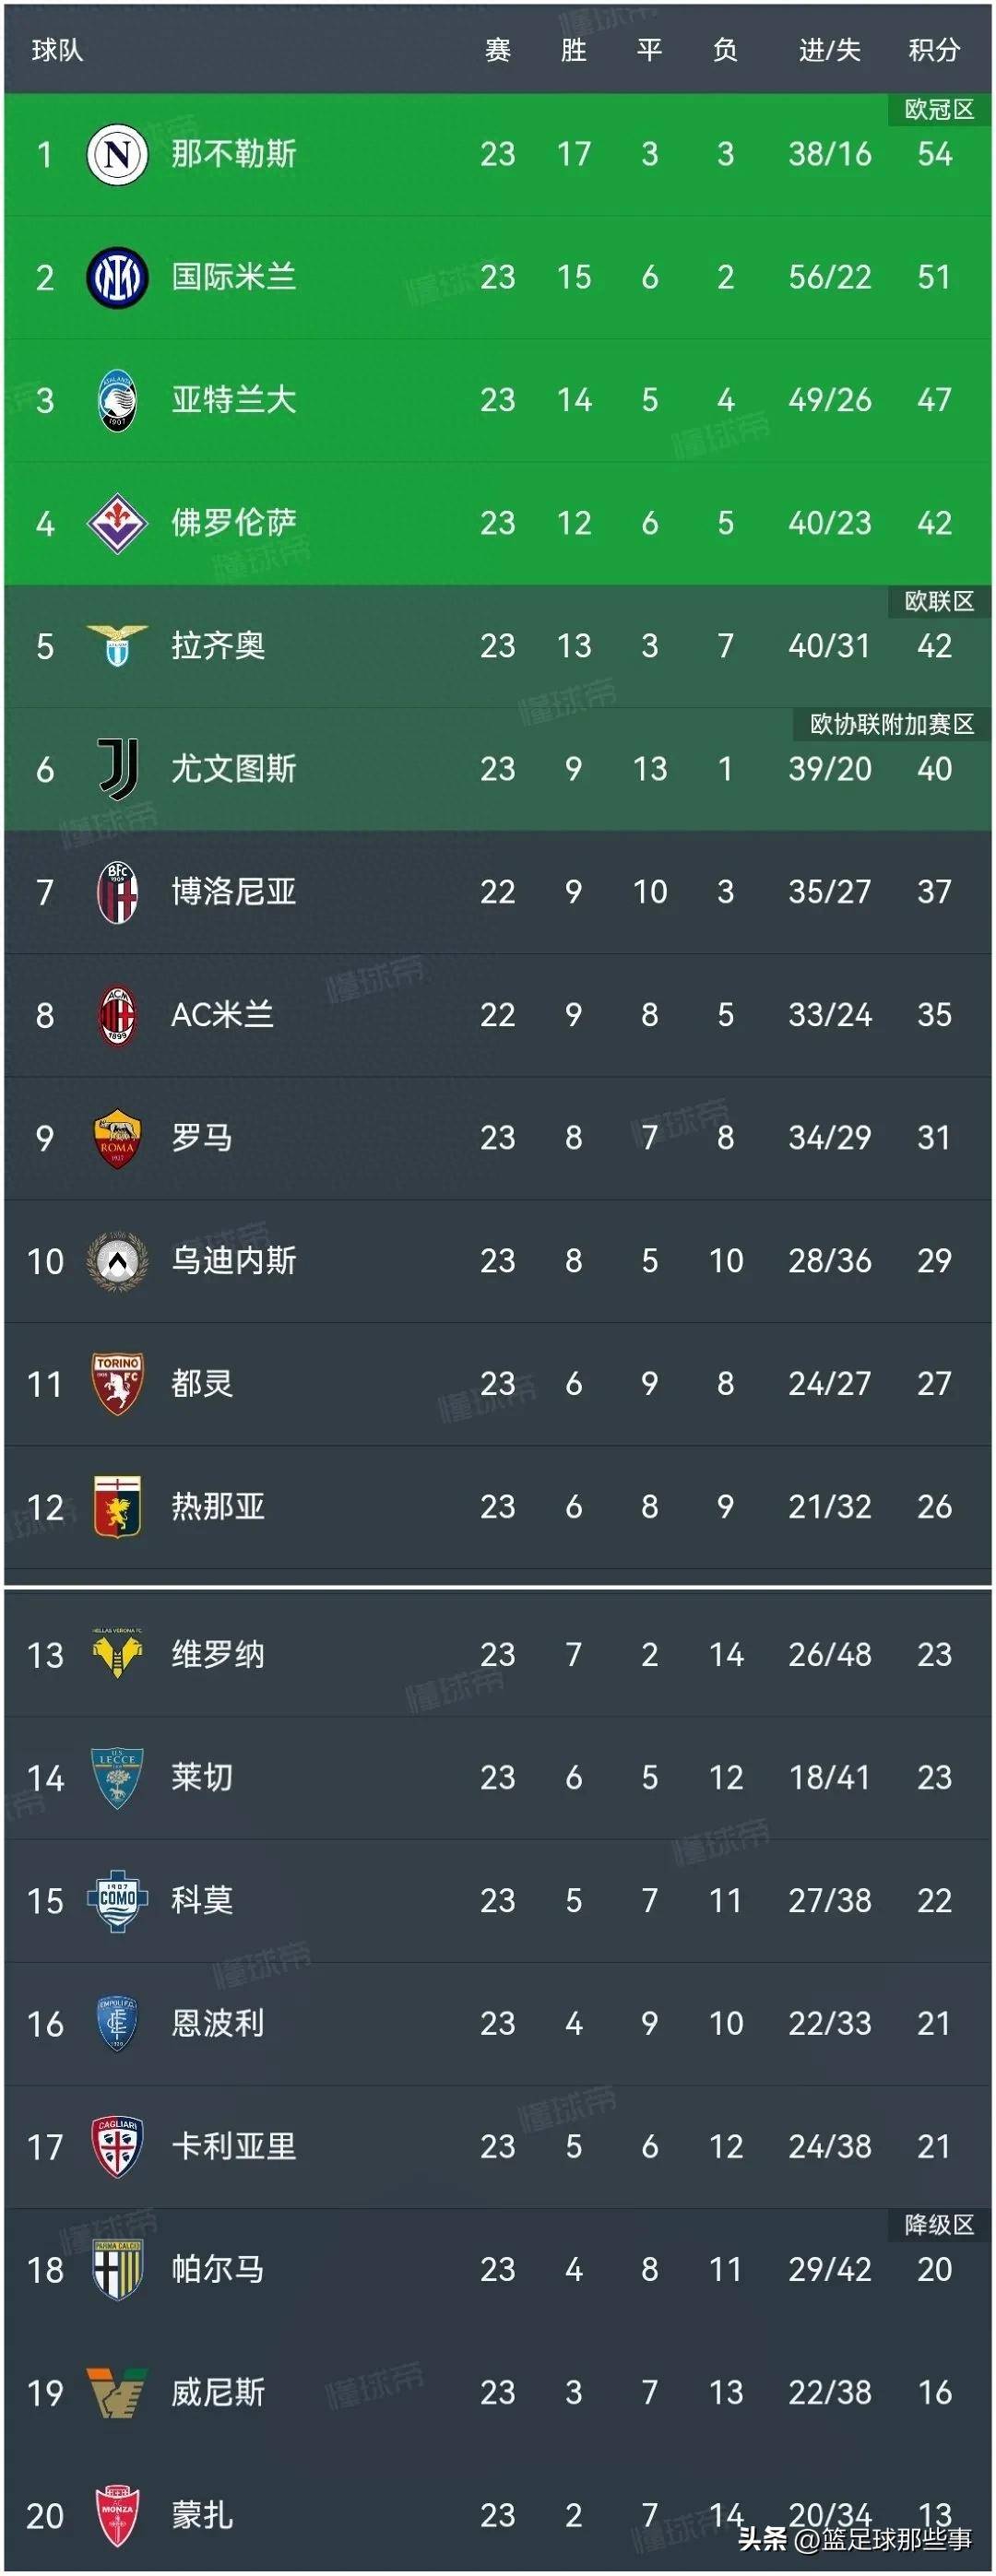
Task: Click the Fiorentina purple crest
Action: (x=117, y=523)
